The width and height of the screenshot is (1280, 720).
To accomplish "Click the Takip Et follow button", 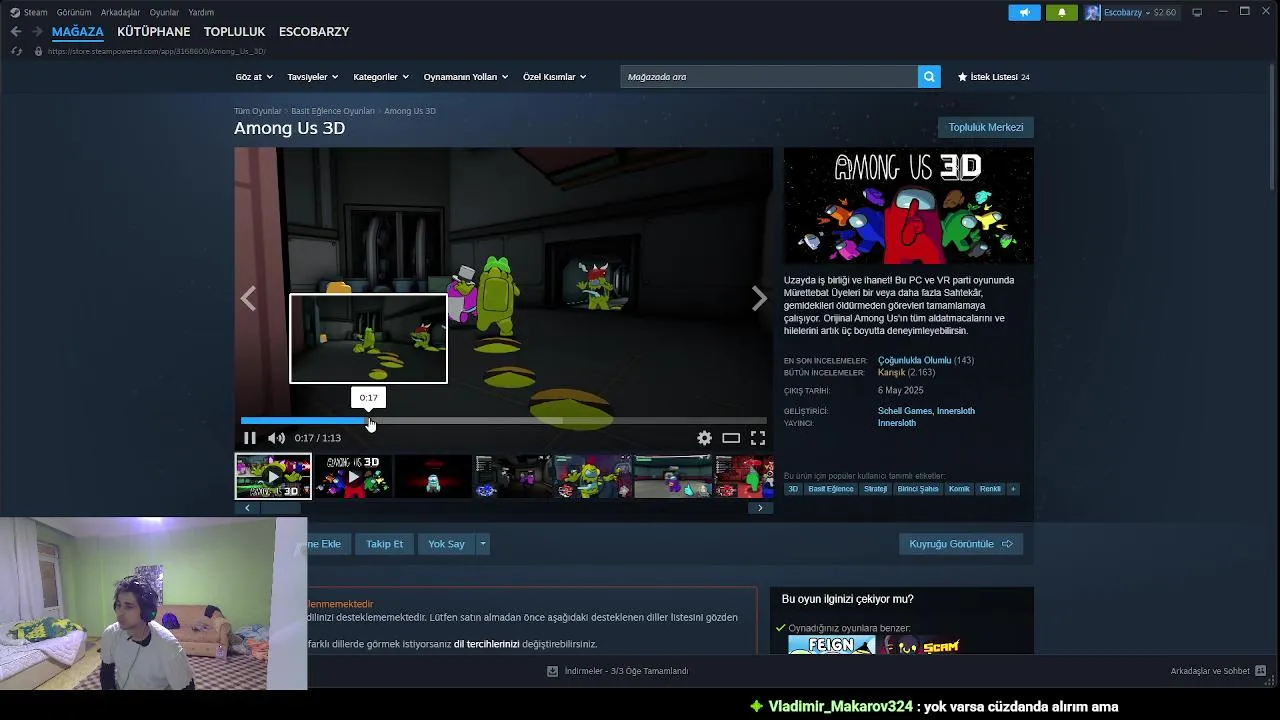I will coord(384,544).
